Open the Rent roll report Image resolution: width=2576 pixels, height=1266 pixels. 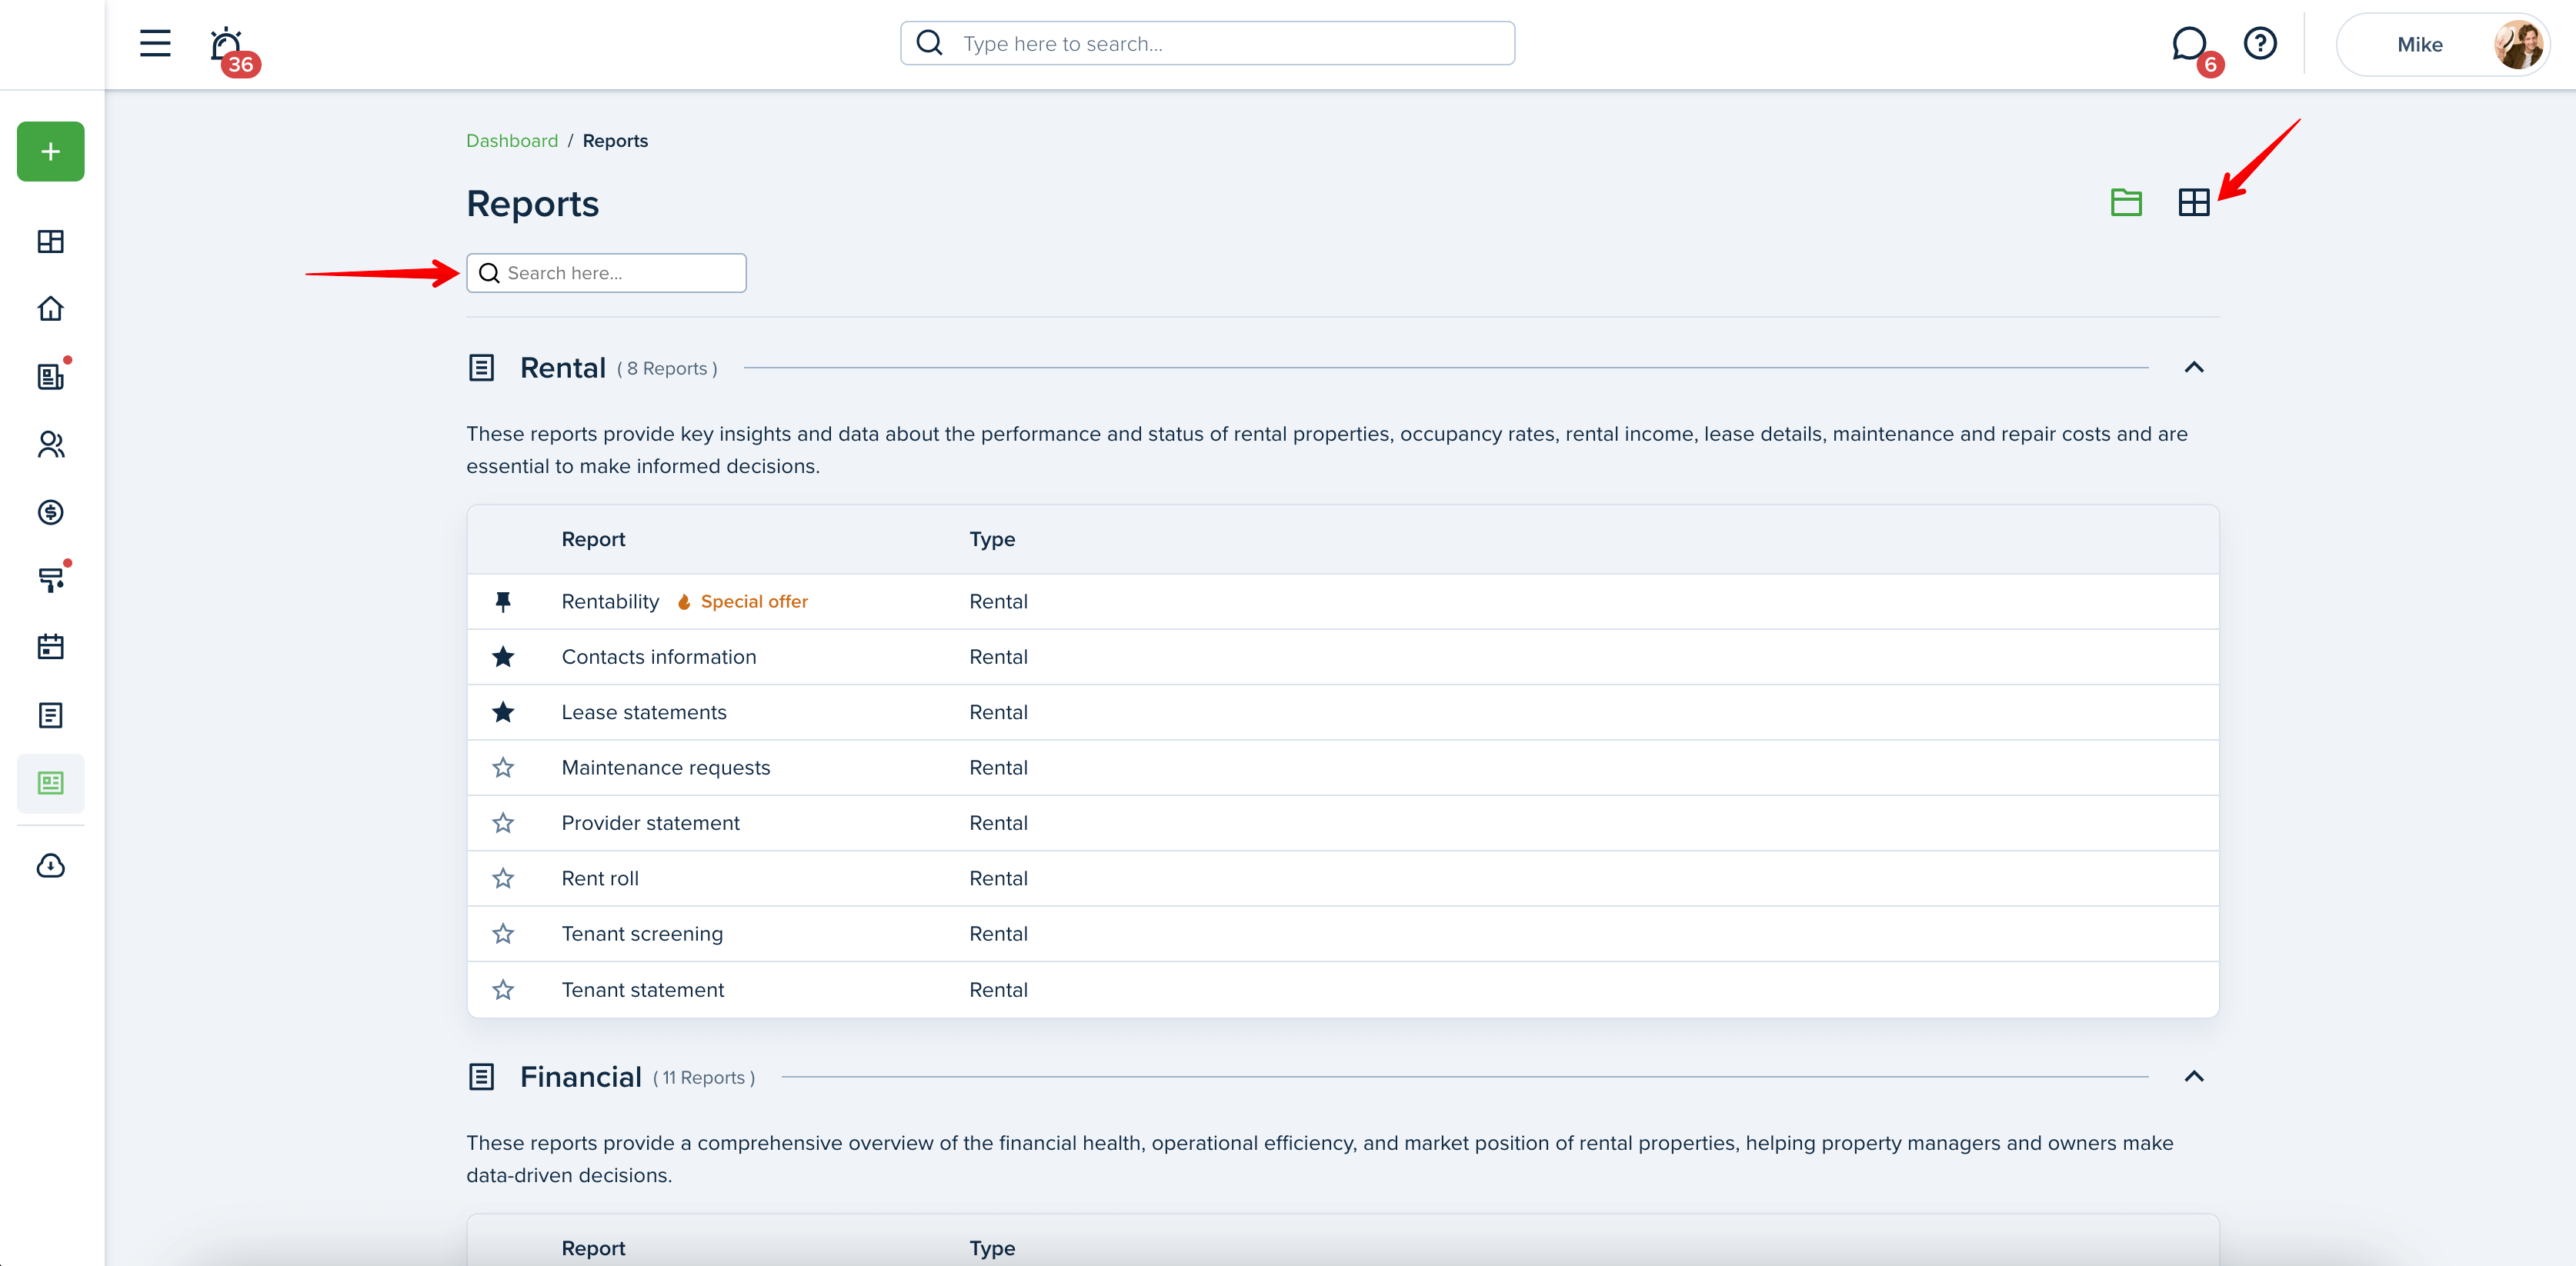(600, 878)
